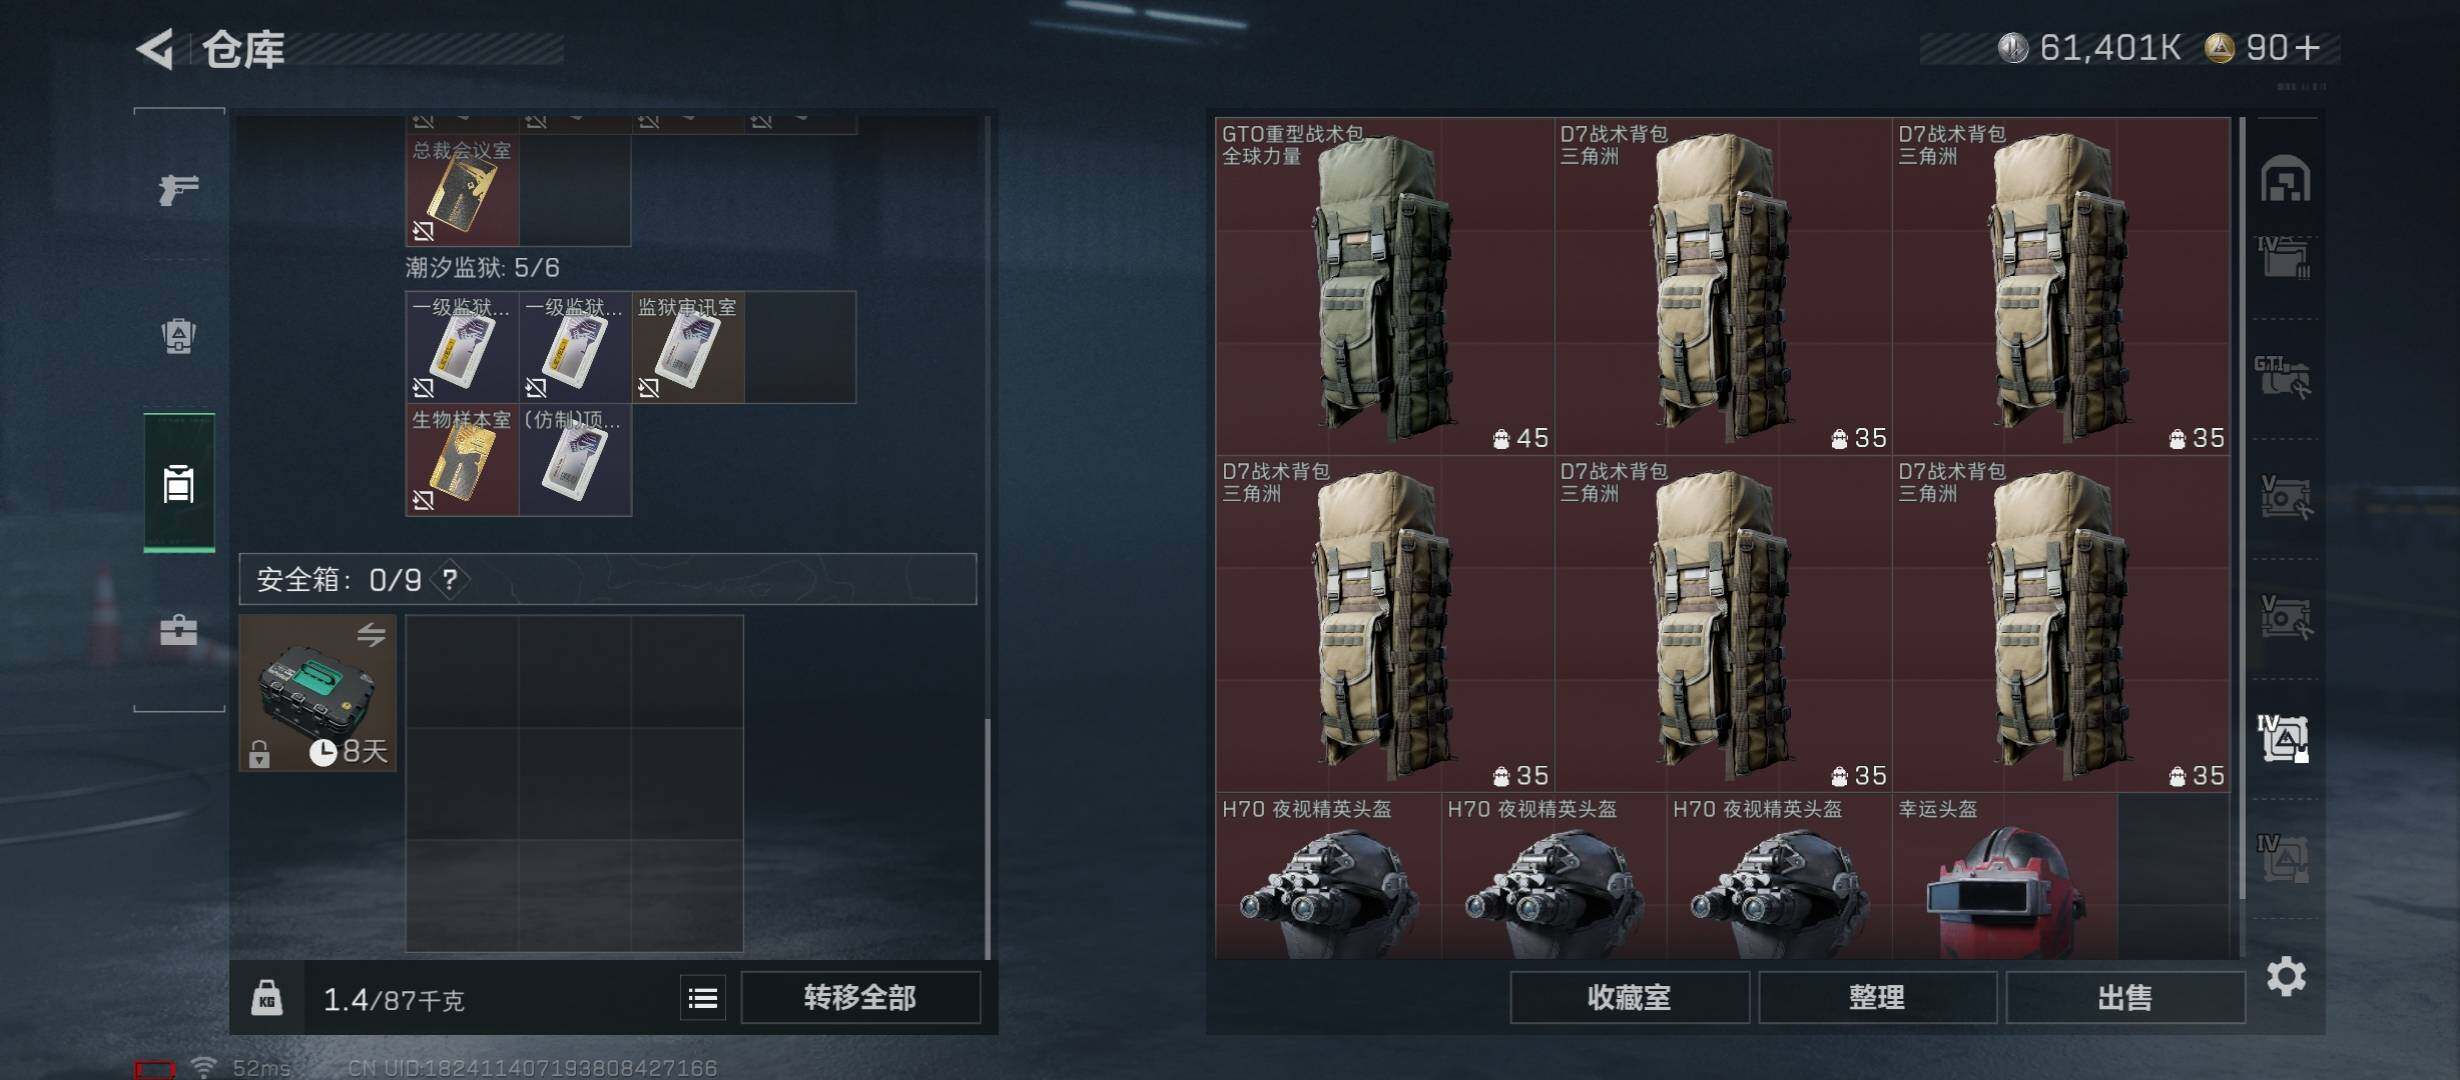
Task: Click the 整理 sort button
Action: [1877, 998]
